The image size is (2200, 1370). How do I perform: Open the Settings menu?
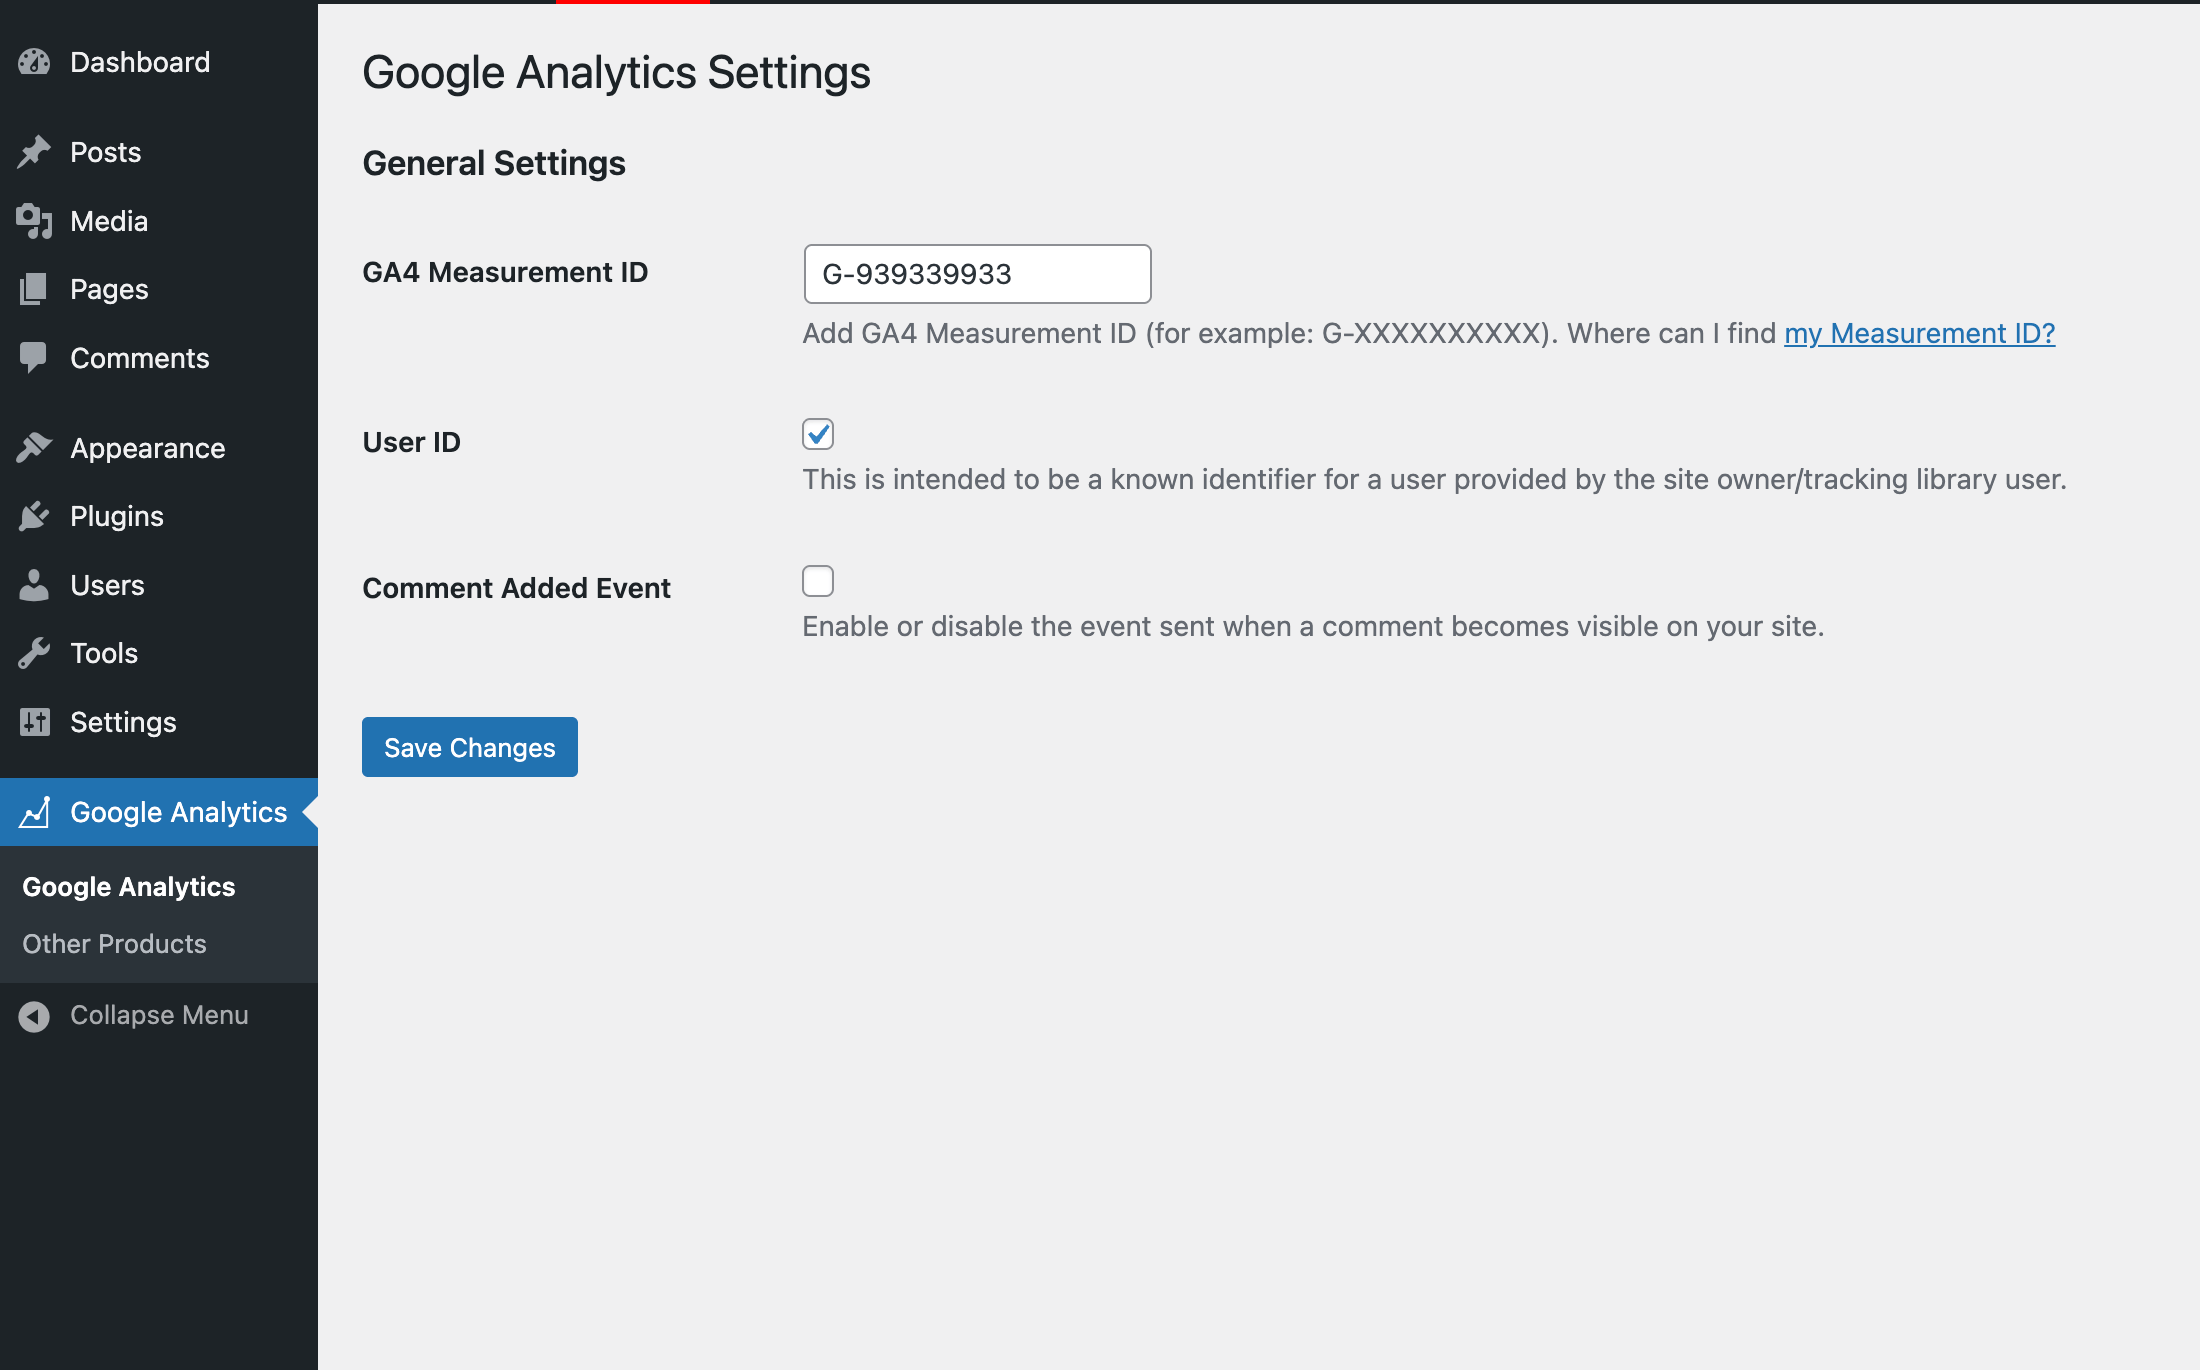coord(123,722)
